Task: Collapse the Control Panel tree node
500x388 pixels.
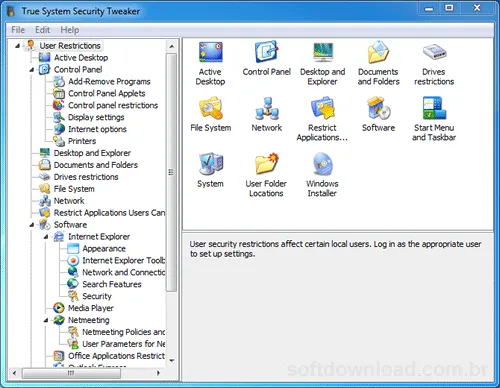Action: point(32,70)
